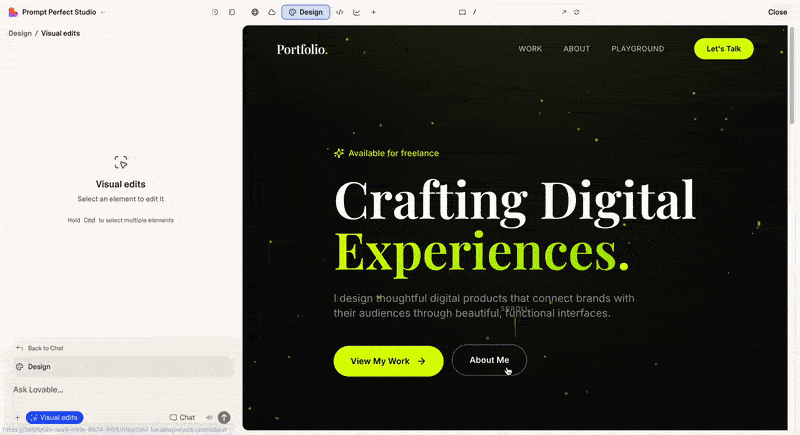Open preview in new tab arrow icon
This screenshot has width=800, height=435.
pyautogui.click(x=564, y=12)
